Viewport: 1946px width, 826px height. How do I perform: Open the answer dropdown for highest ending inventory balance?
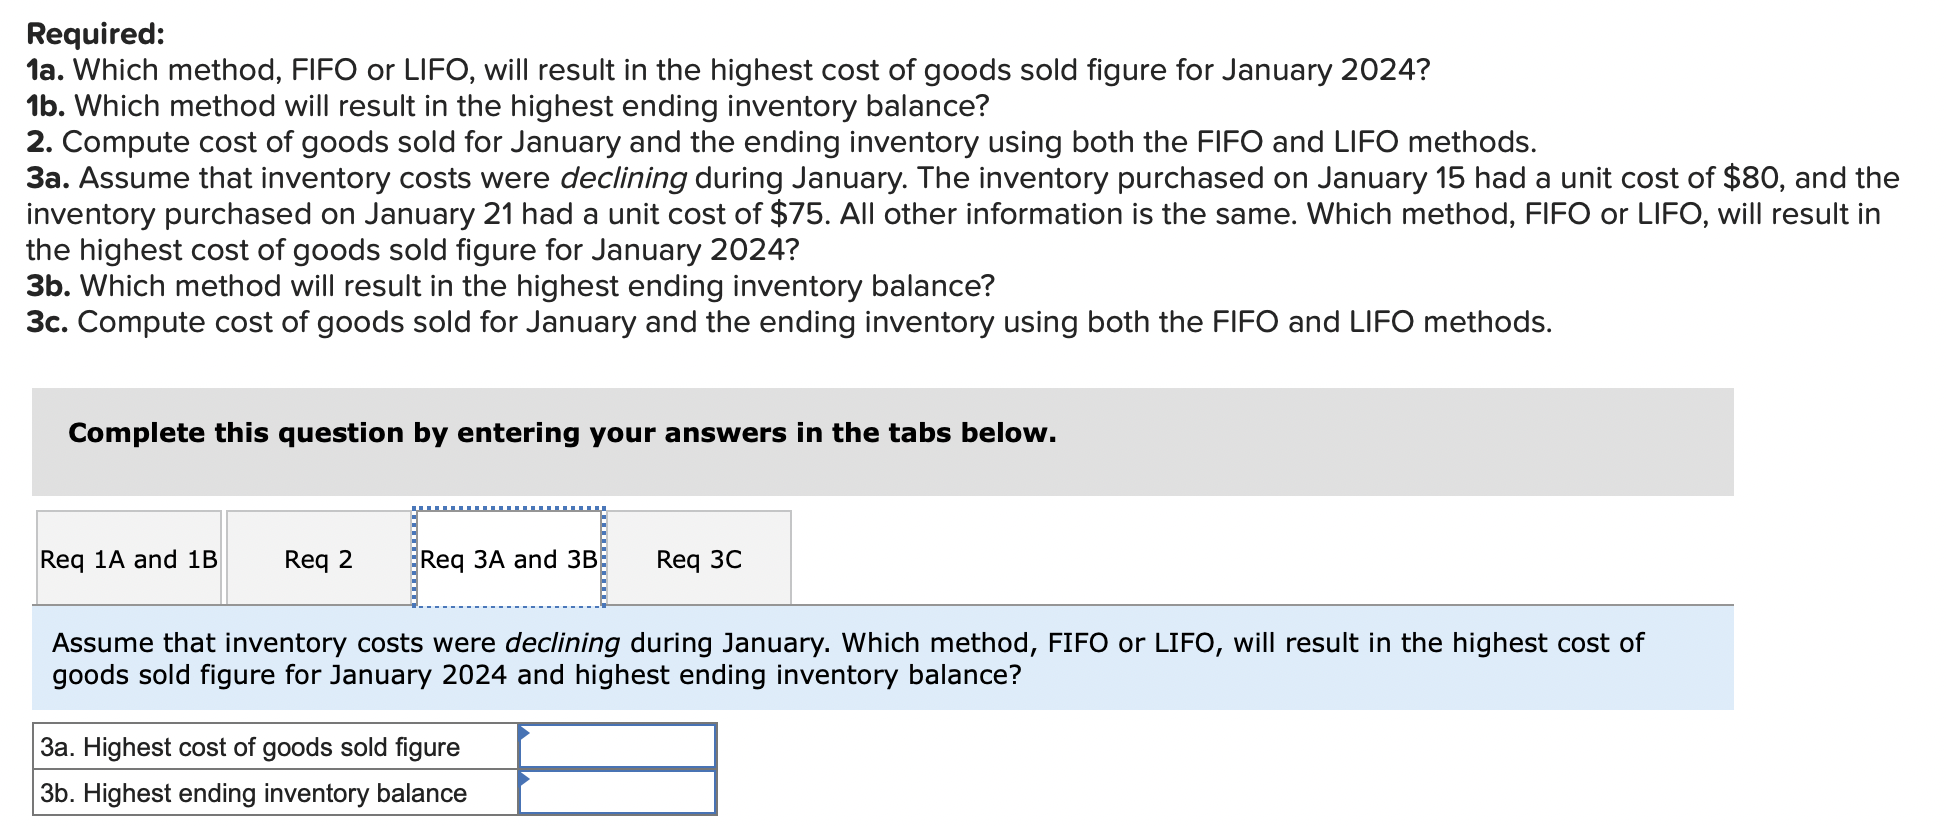[x=620, y=792]
